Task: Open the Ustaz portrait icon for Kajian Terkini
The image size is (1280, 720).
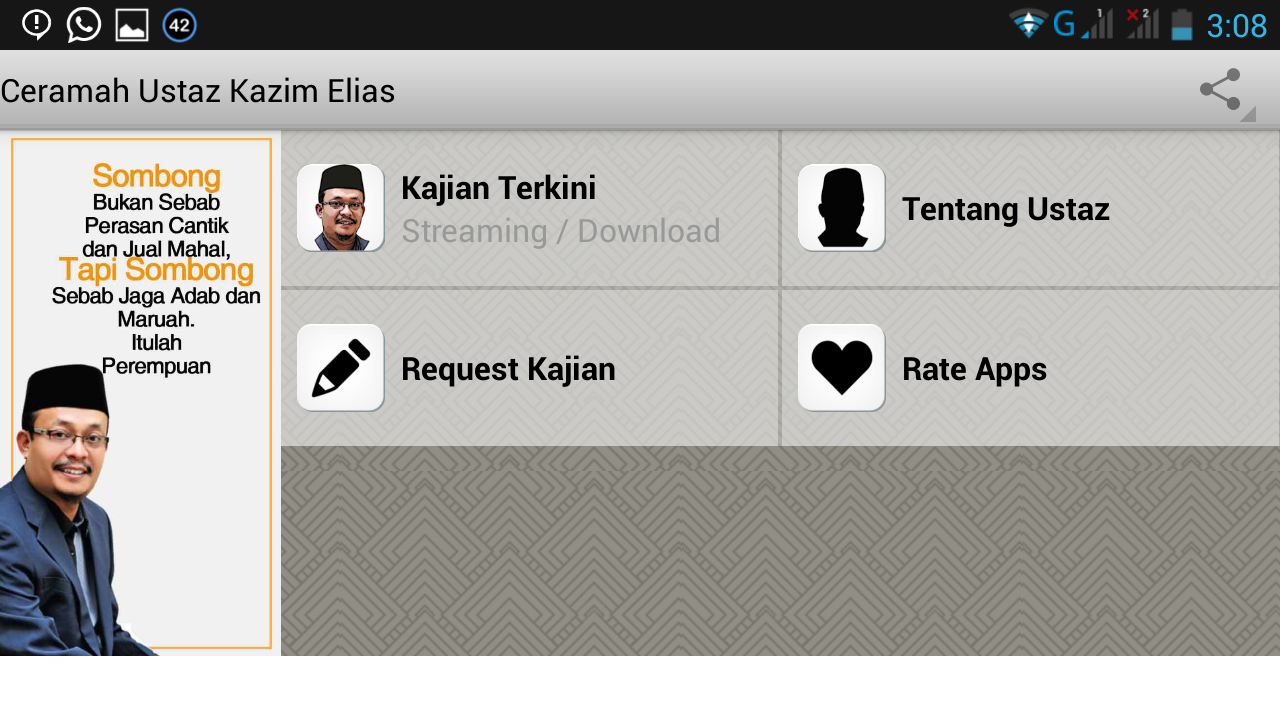Action: [x=341, y=208]
